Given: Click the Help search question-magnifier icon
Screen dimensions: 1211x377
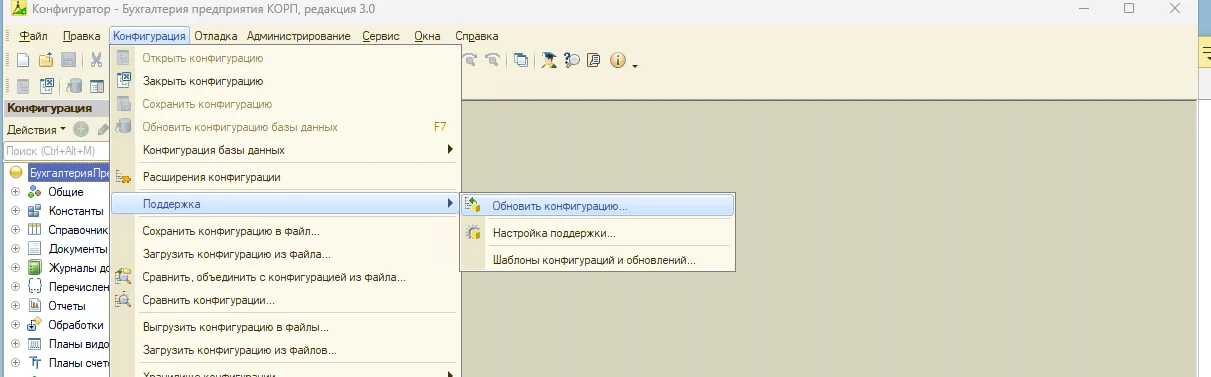Looking at the screenshot, I should pyautogui.click(x=572, y=60).
